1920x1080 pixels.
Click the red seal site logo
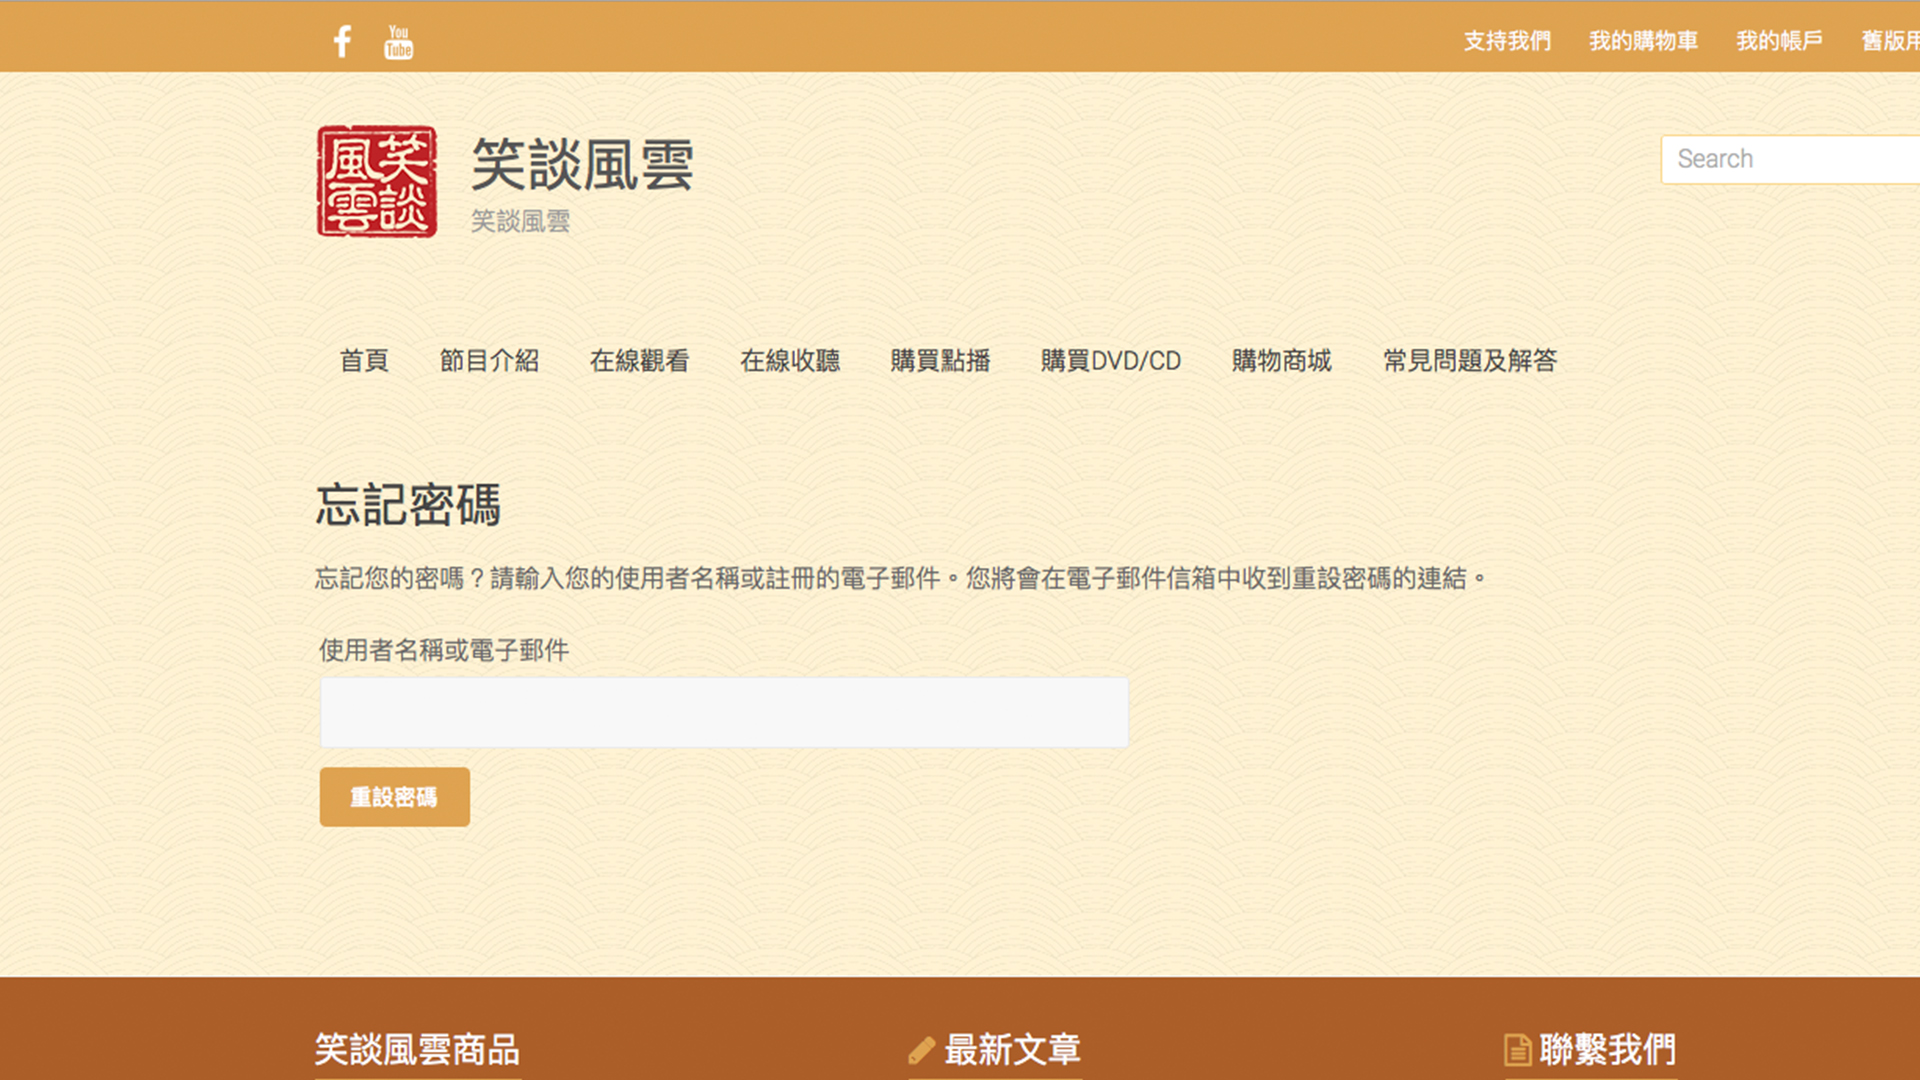point(377,181)
